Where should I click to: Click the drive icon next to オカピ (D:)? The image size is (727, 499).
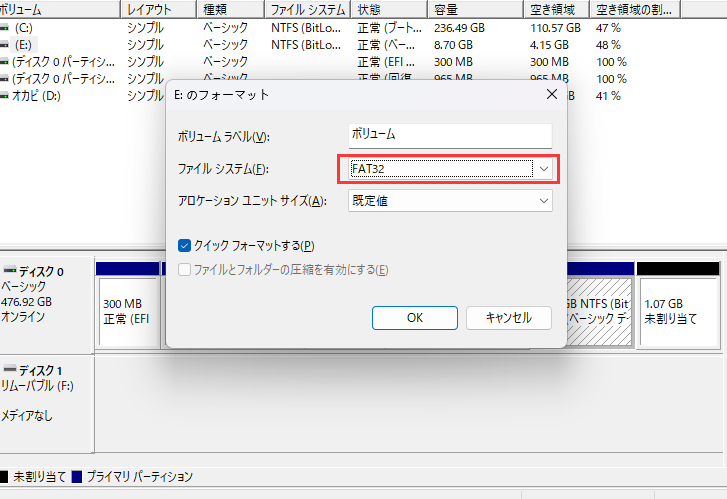[x=4, y=96]
